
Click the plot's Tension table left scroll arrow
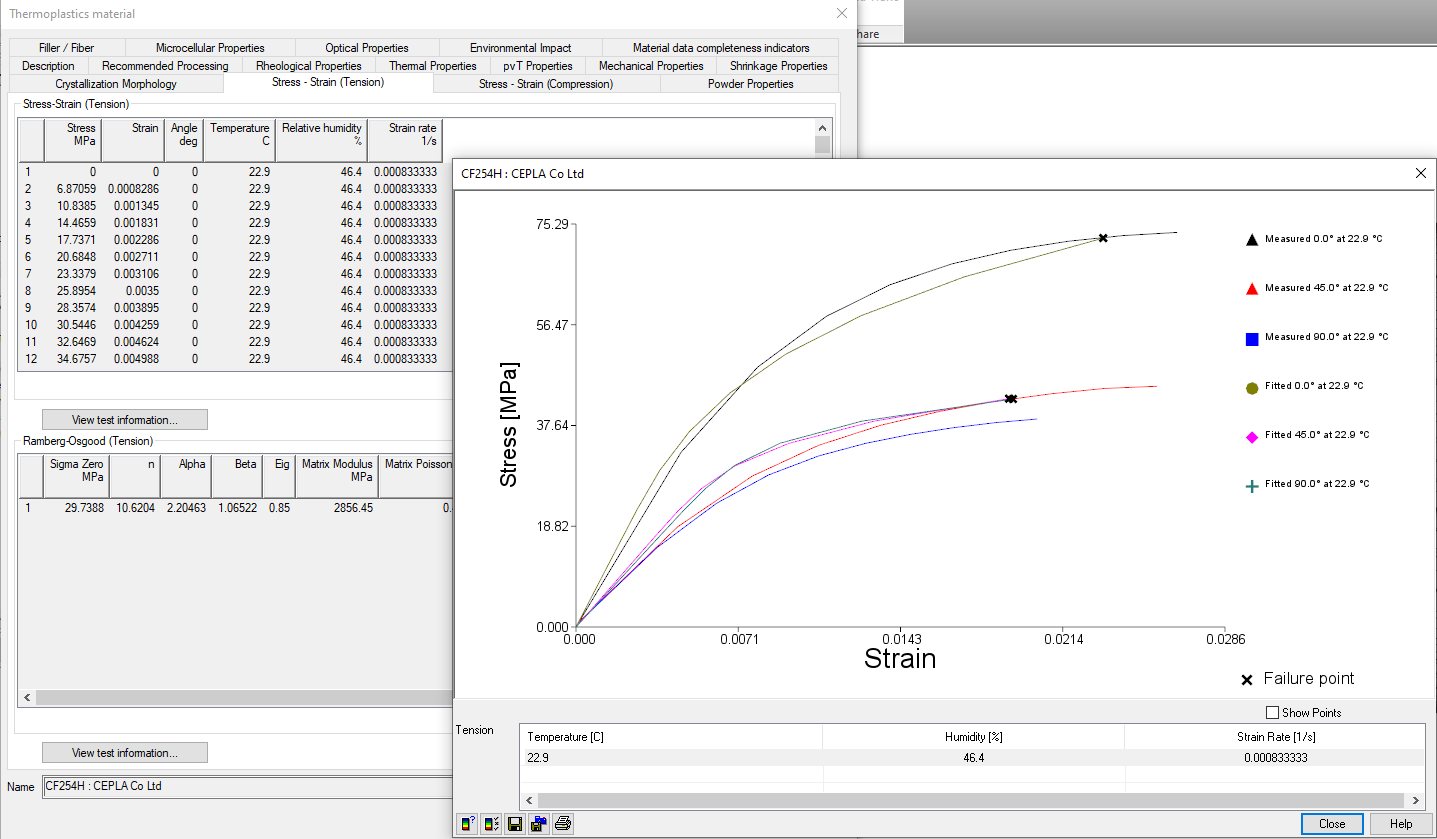coord(528,801)
